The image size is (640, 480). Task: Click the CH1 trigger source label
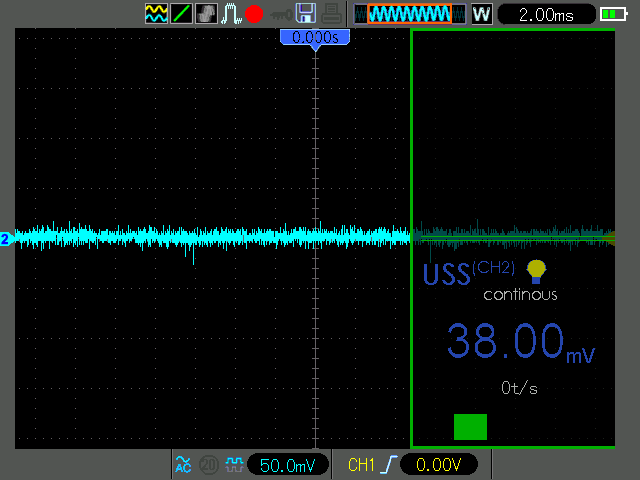click(361, 464)
